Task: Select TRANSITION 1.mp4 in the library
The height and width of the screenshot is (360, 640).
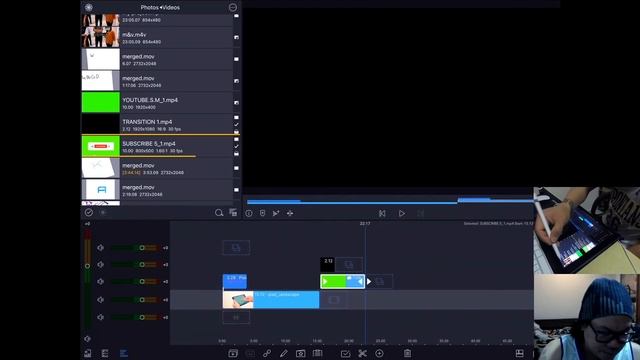Action: [157, 124]
